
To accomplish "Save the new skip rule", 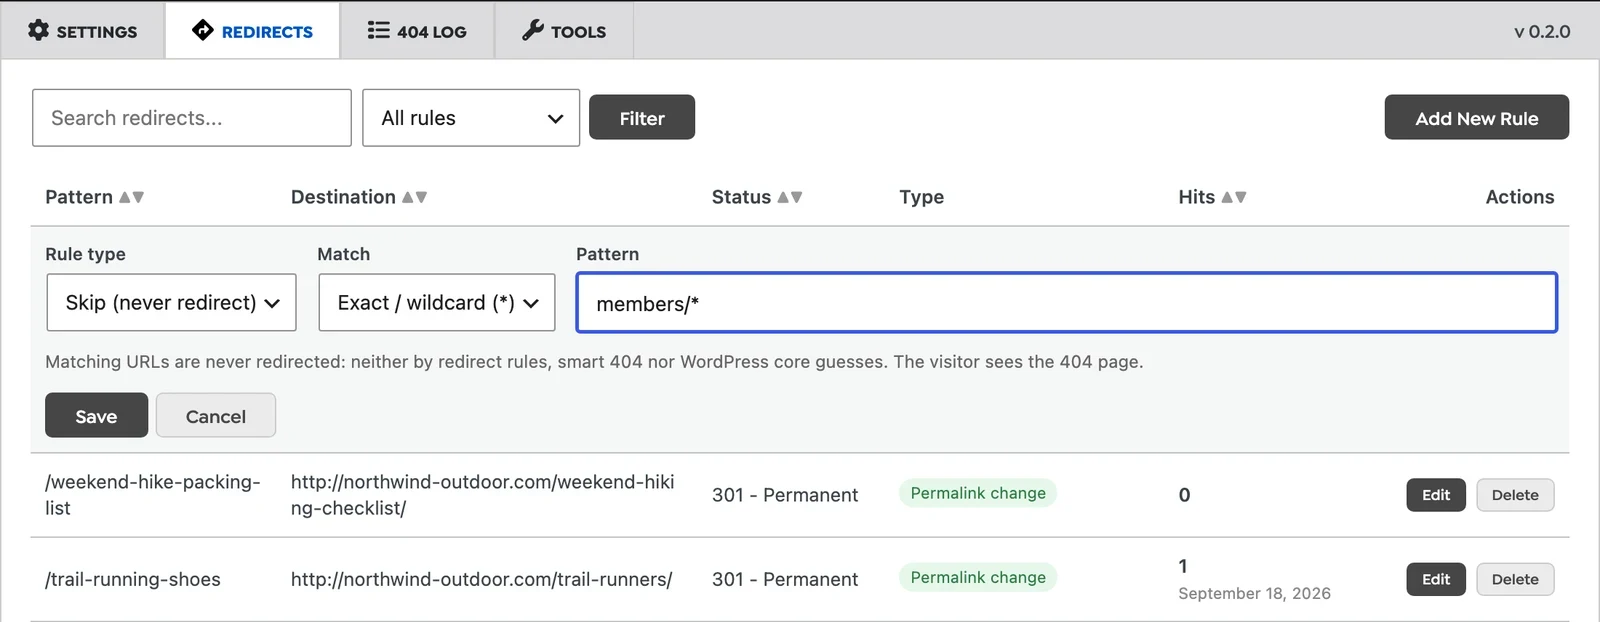I will pos(96,416).
